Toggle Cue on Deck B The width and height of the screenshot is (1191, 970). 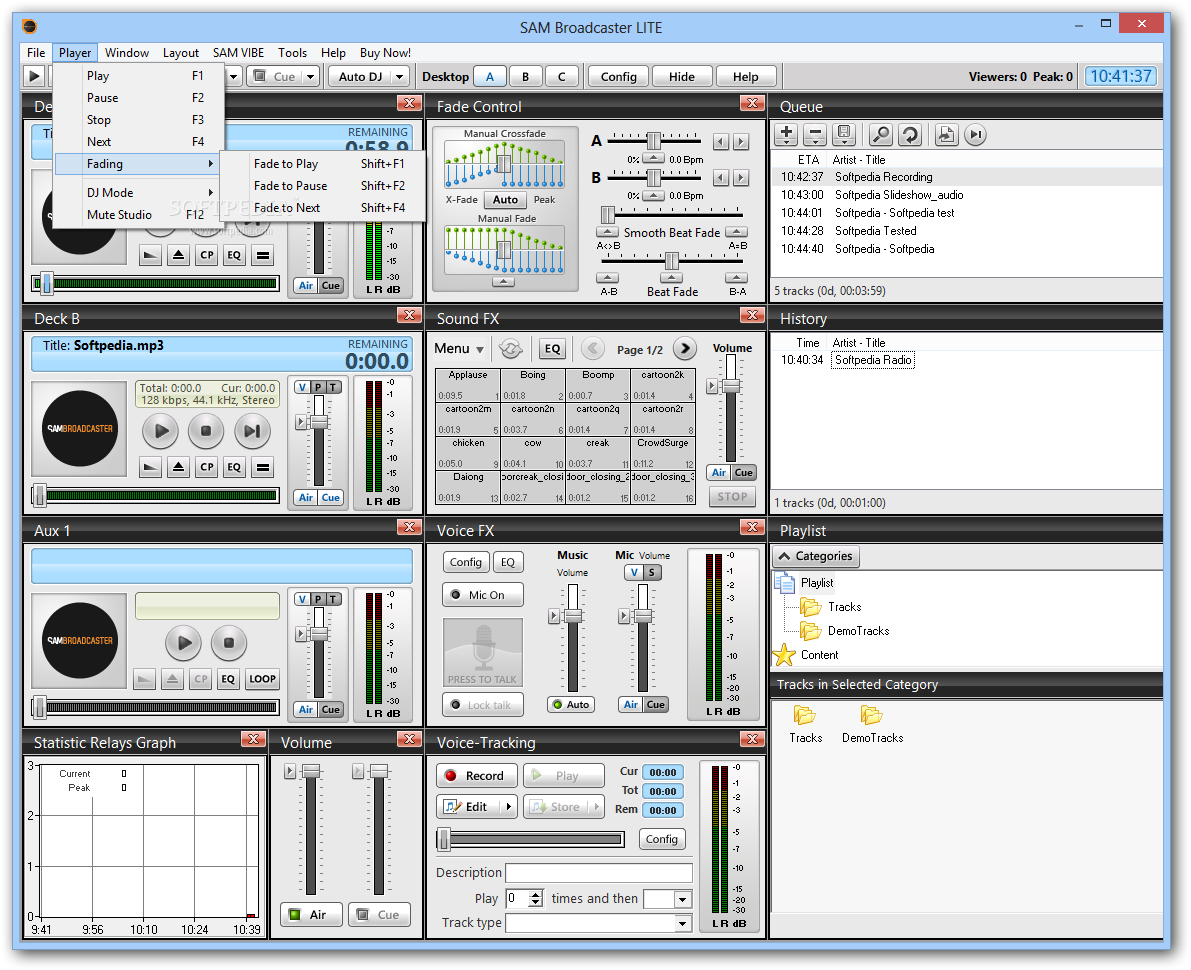pos(330,498)
